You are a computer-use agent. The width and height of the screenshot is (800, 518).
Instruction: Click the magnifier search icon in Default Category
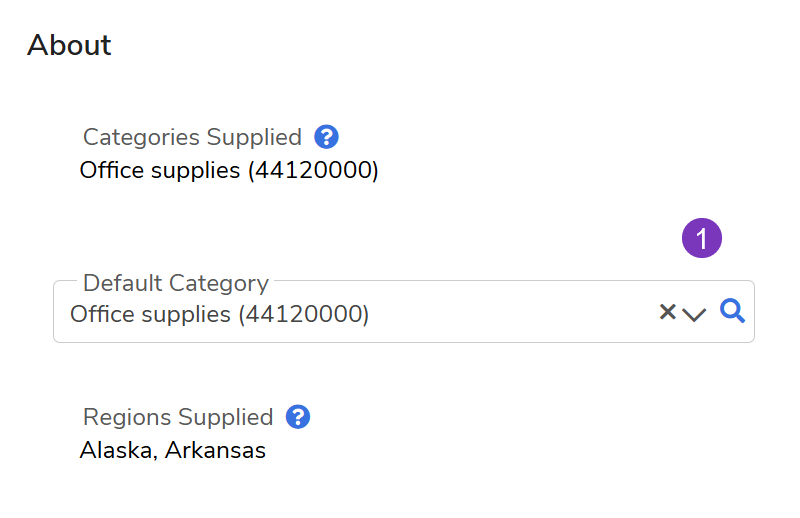733,312
